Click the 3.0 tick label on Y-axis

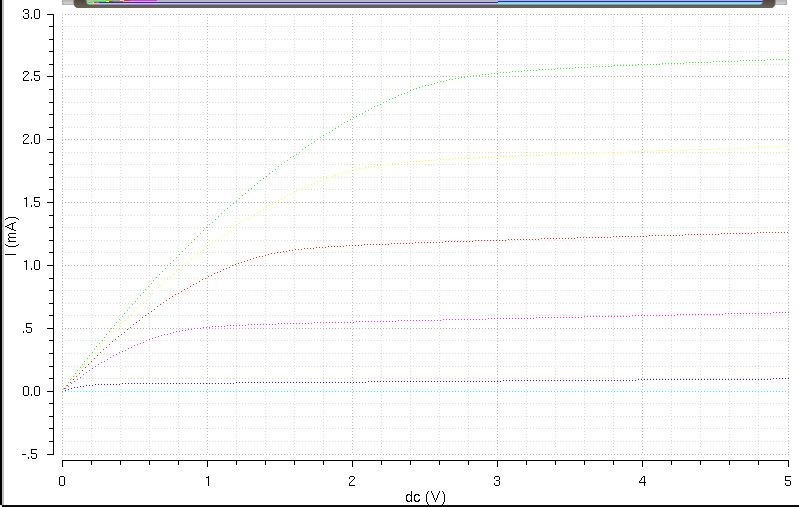click(31, 15)
